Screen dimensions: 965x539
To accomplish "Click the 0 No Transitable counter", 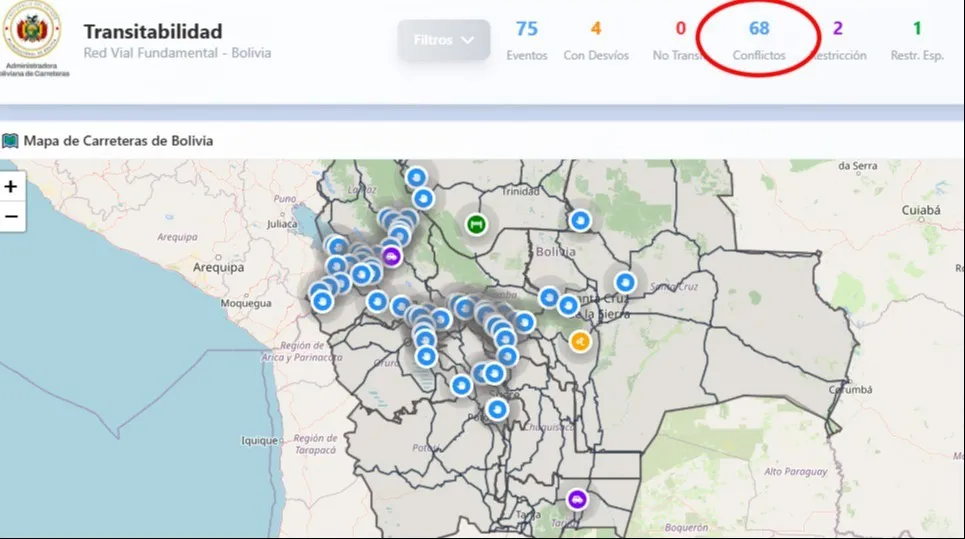I will (x=680, y=41).
